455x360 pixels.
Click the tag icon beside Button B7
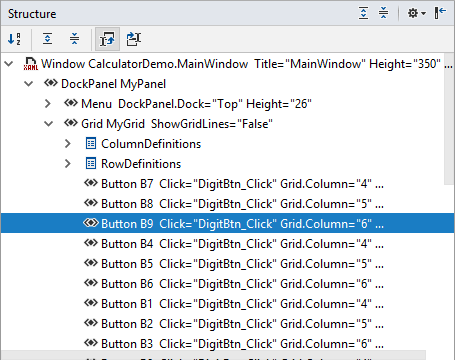coord(91,183)
